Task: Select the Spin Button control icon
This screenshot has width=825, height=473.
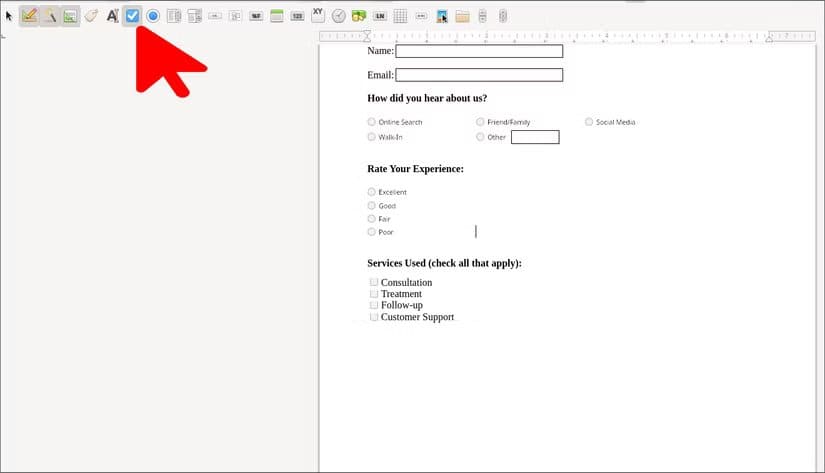Action: [482, 16]
